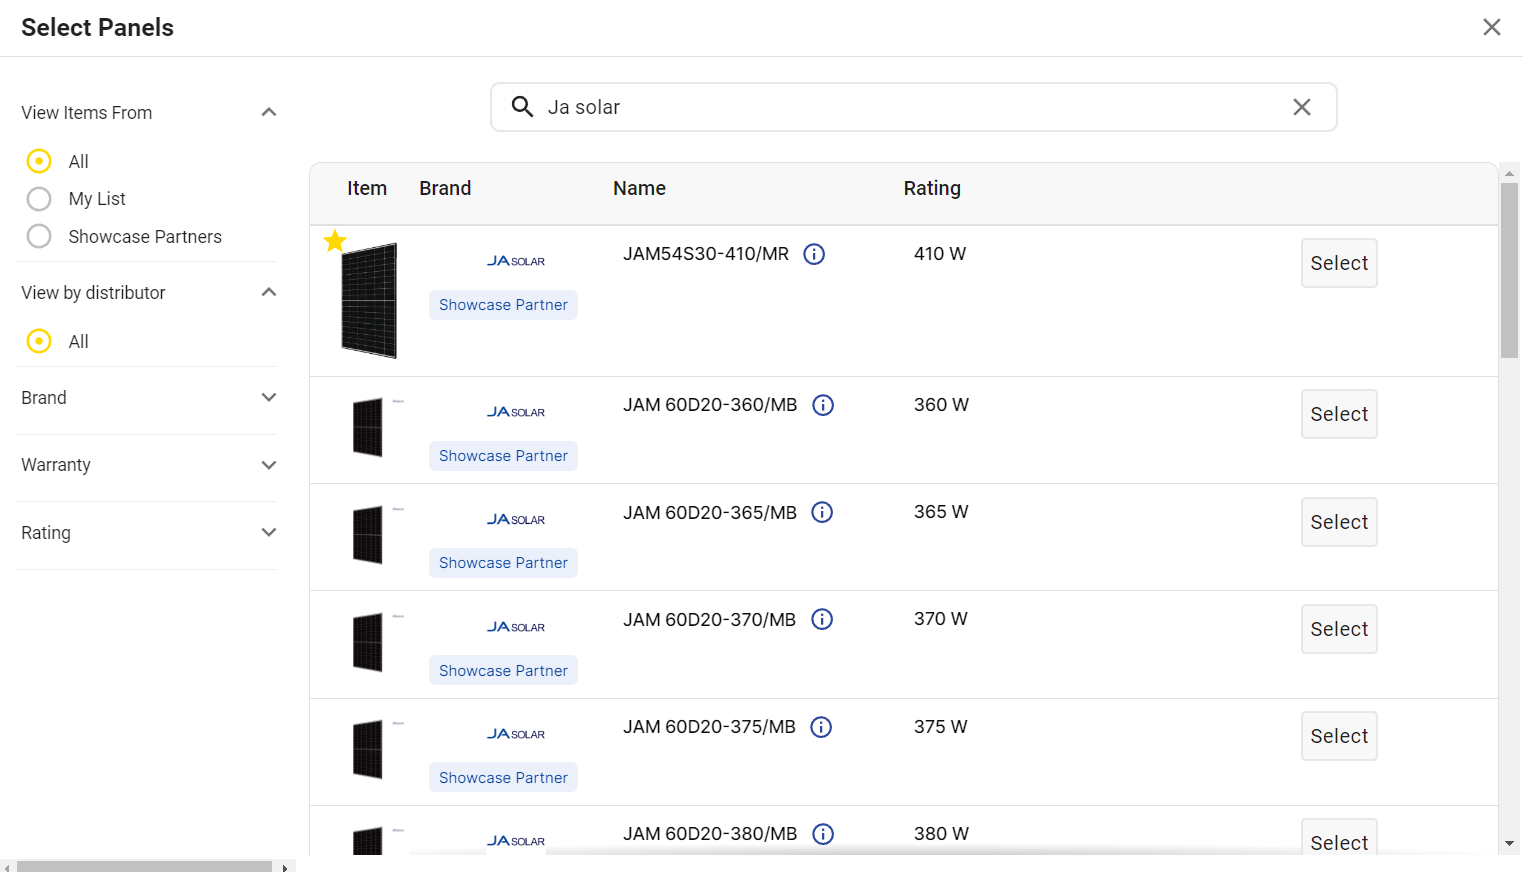1523x872 pixels.
Task: Open info for JAM 60D20-375/MB
Action: pos(821,727)
